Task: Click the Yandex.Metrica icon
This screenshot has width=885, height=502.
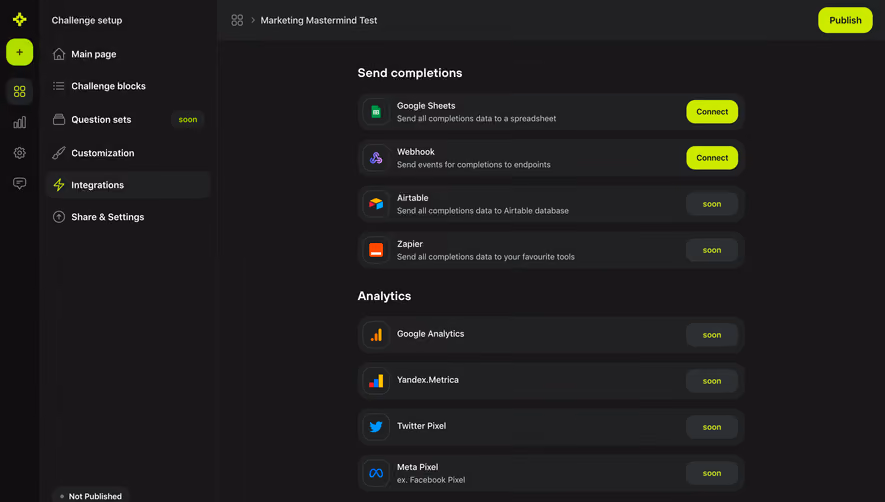Action: 376,381
